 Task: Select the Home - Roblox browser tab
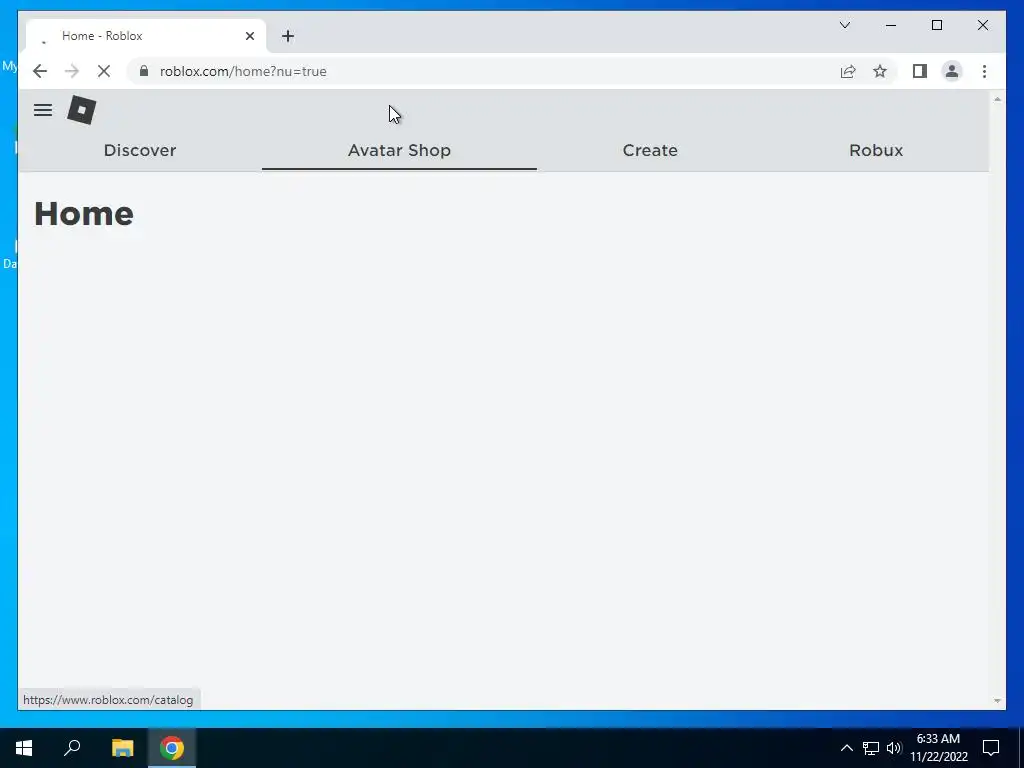click(x=146, y=36)
